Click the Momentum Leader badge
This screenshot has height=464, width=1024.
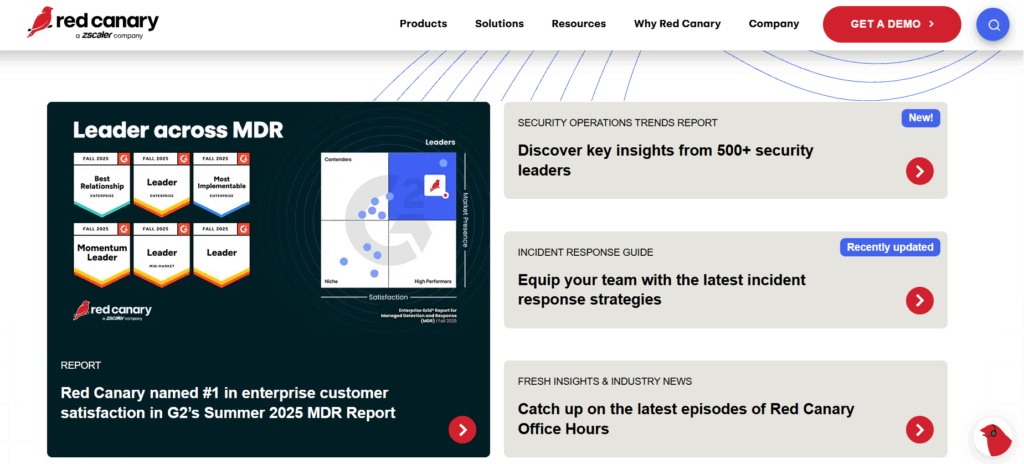pyautogui.click(x=102, y=255)
